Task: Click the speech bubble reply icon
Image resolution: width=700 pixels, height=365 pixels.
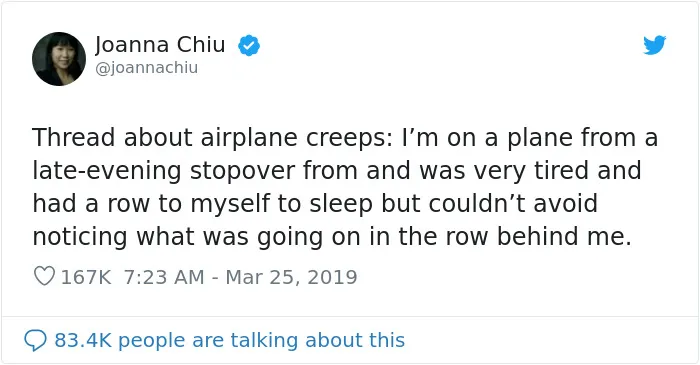Action: pyautogui.click(x=35, y=340)
